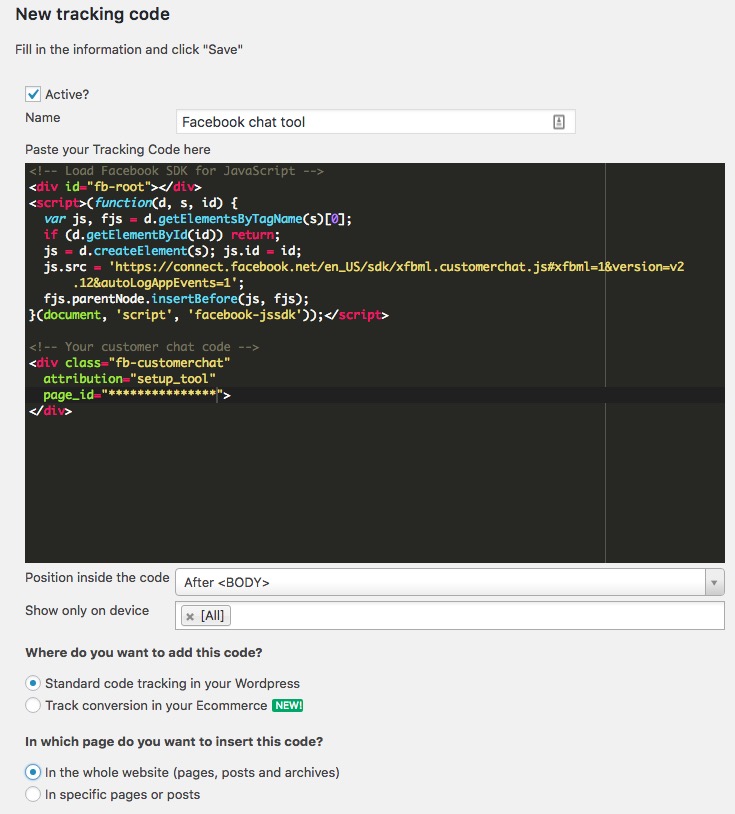The width and height of the screenshot is (735, 814).
Task: Click the 'Active?' label text
Action: click(x=67, y=94)
